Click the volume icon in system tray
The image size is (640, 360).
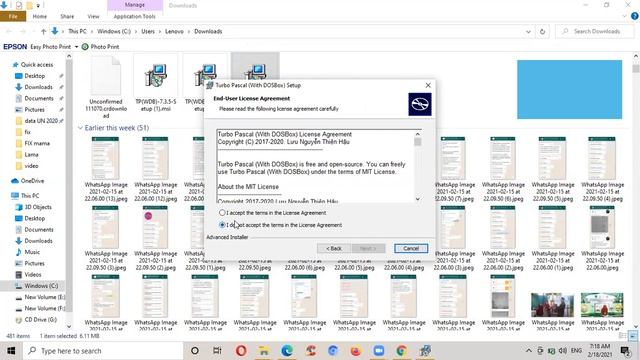coord(563,351)
